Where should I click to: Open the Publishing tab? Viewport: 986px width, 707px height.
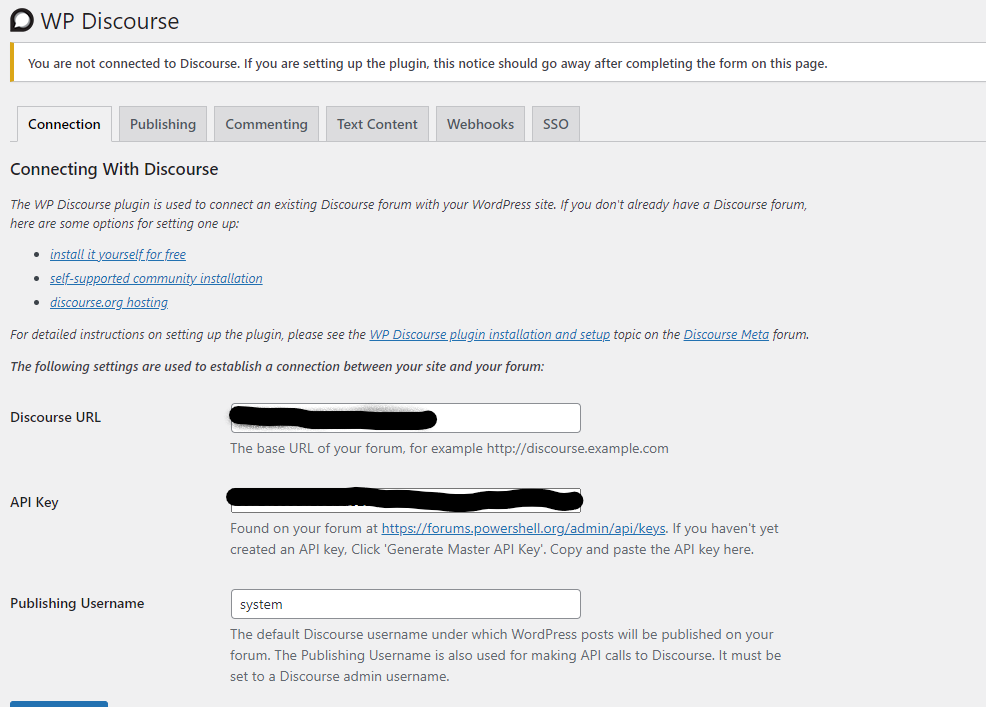pyautogui.click(x=163, y=124)
